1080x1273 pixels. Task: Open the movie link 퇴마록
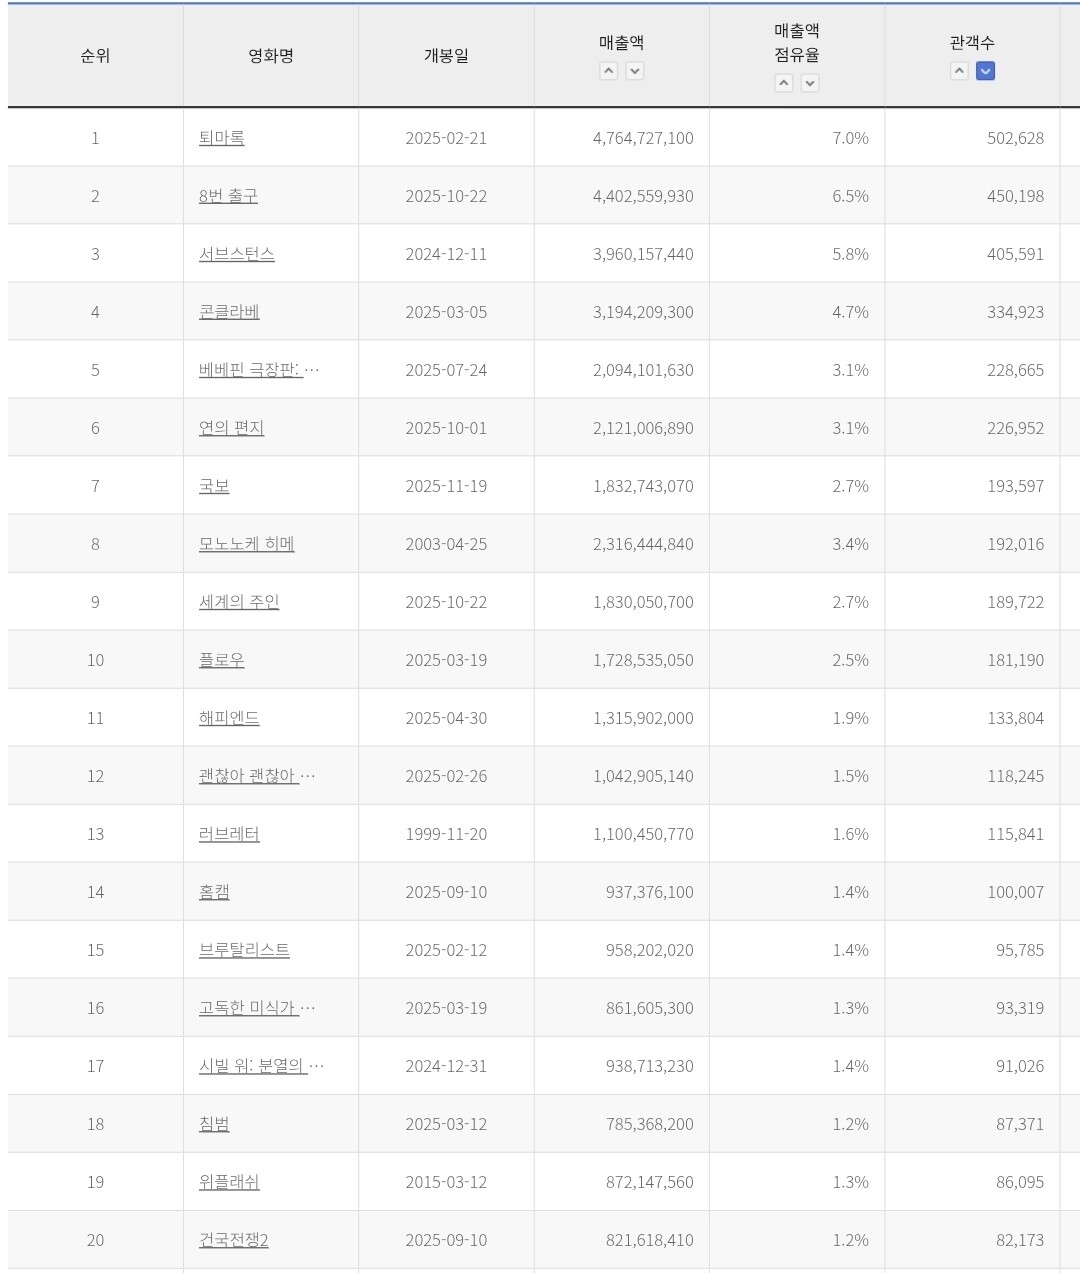[221, 138]
